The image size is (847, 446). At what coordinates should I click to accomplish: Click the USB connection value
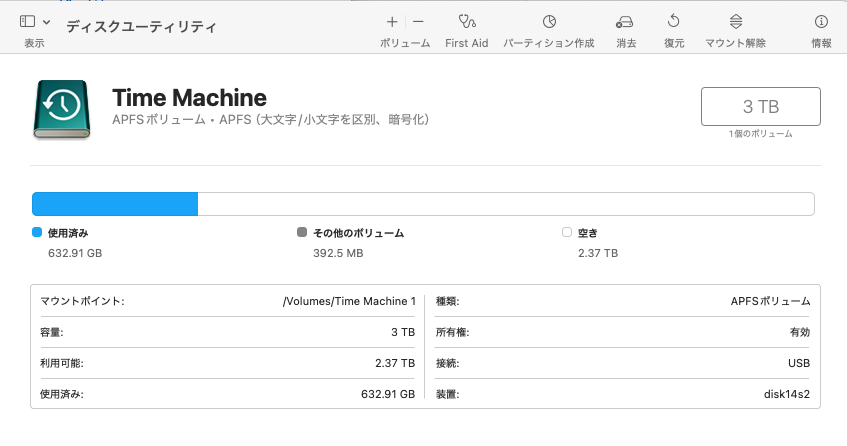799,363
